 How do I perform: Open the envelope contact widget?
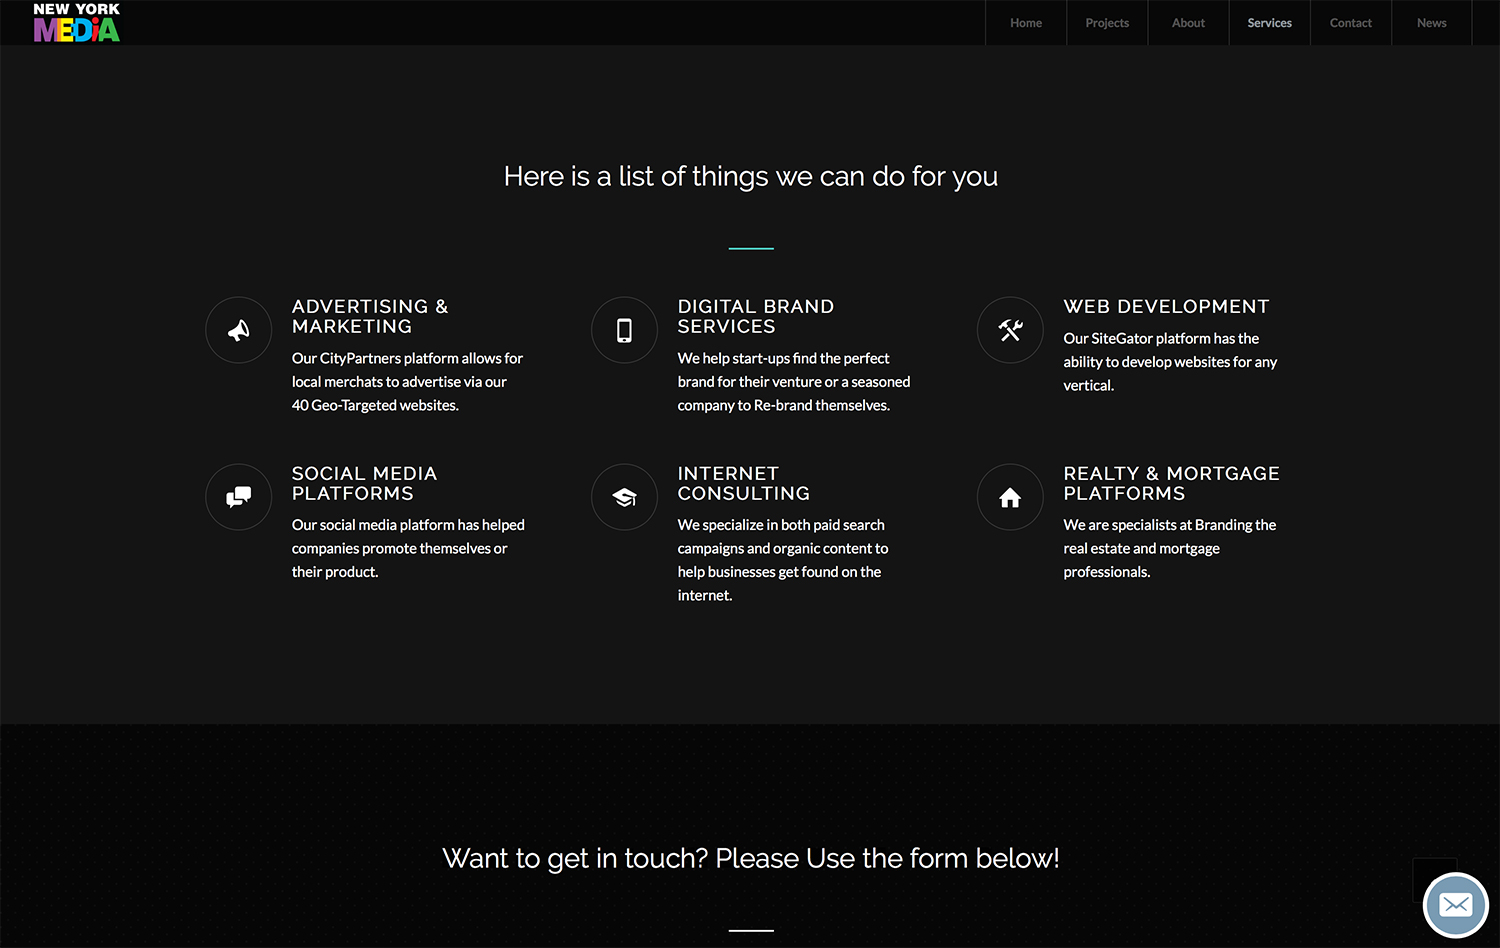coord(1456,905)
